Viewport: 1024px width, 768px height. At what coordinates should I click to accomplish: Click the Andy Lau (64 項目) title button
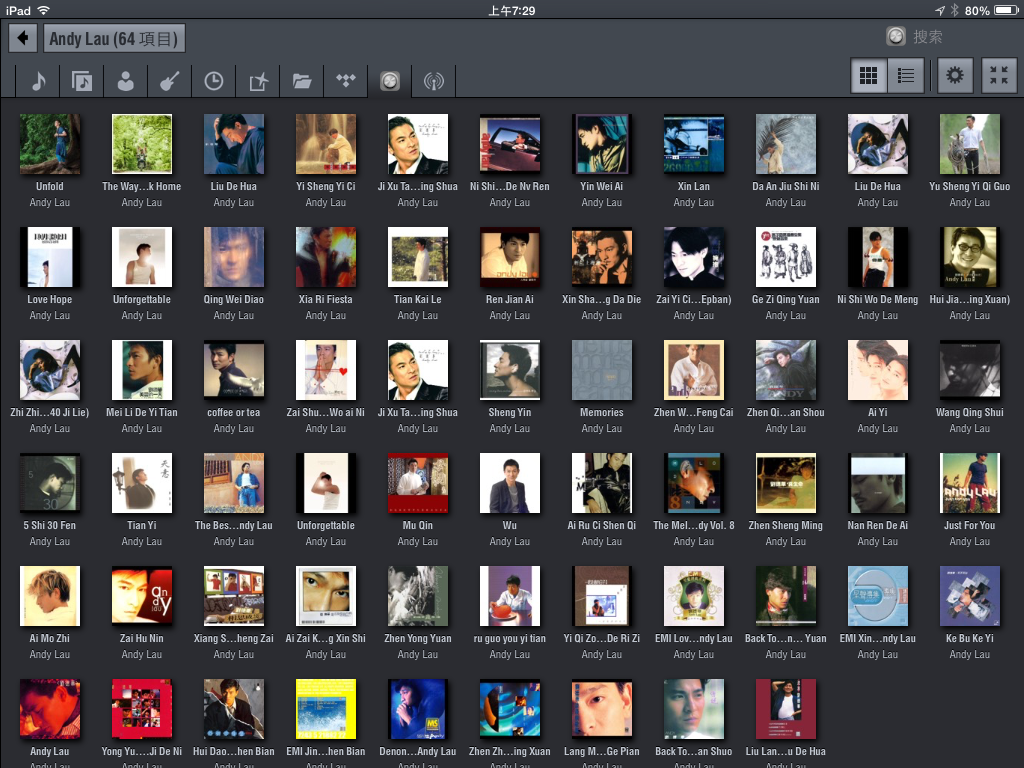(114, 39)
